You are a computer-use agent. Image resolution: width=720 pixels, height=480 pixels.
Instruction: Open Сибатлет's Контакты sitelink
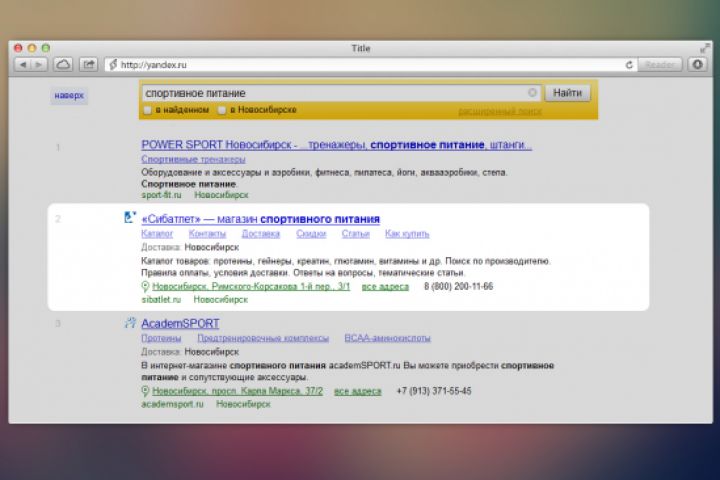tap(207, 234)
